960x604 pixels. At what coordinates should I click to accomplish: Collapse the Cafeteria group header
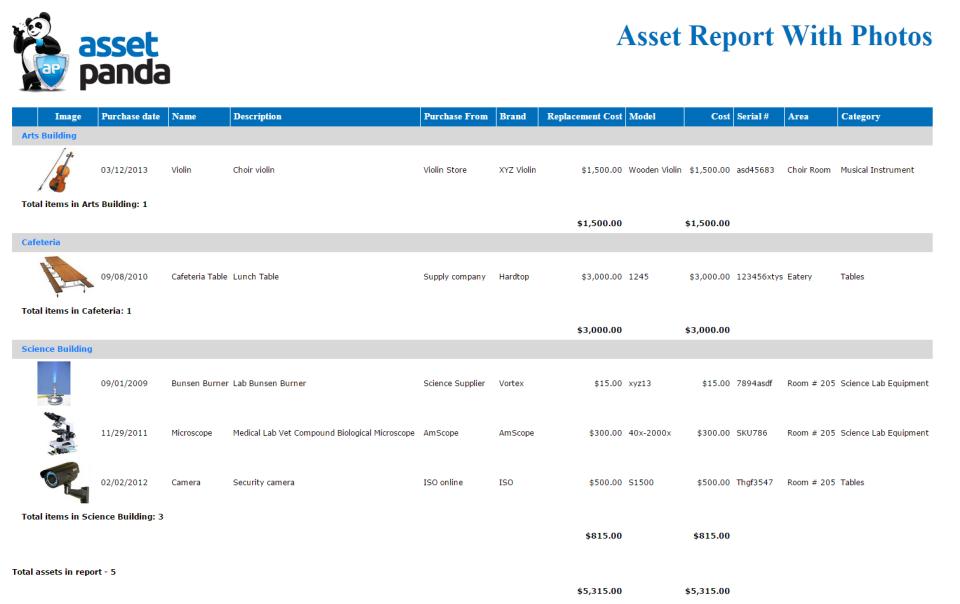coord(40,242)
